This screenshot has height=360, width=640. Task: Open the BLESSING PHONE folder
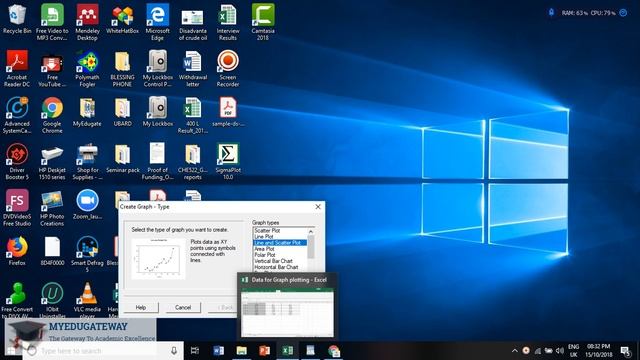click(122, 69)
